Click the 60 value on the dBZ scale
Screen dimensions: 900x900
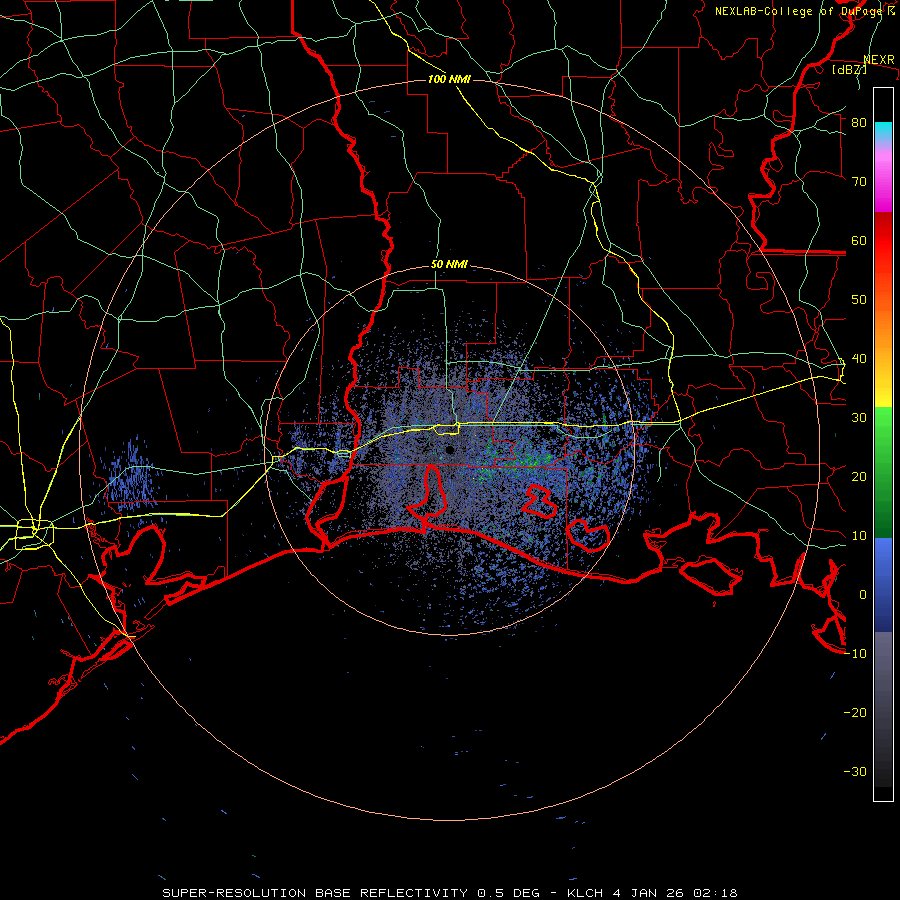click(859, 241)
